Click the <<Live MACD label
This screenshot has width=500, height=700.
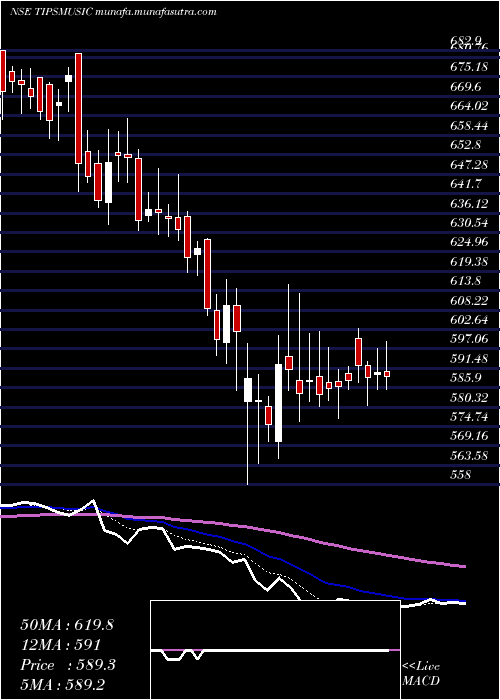(x=421, y=674)
